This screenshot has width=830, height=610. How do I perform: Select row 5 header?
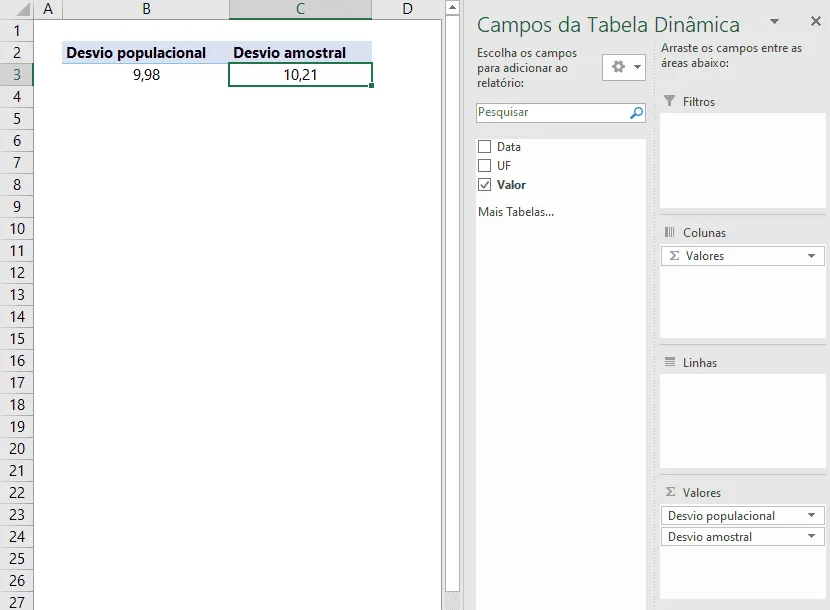click(x=17, y=119)
